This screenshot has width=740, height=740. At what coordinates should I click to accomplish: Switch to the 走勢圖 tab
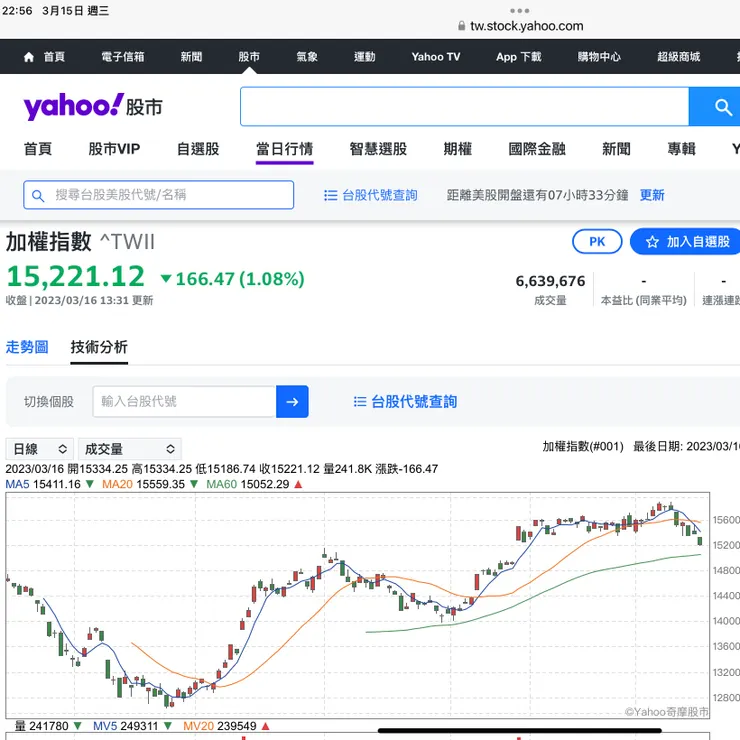click(27, 347)
